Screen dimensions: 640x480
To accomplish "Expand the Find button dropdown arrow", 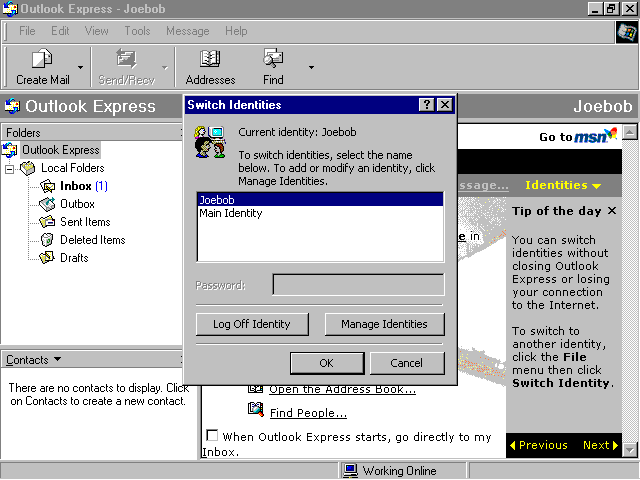I will click(x=311, y=68).
